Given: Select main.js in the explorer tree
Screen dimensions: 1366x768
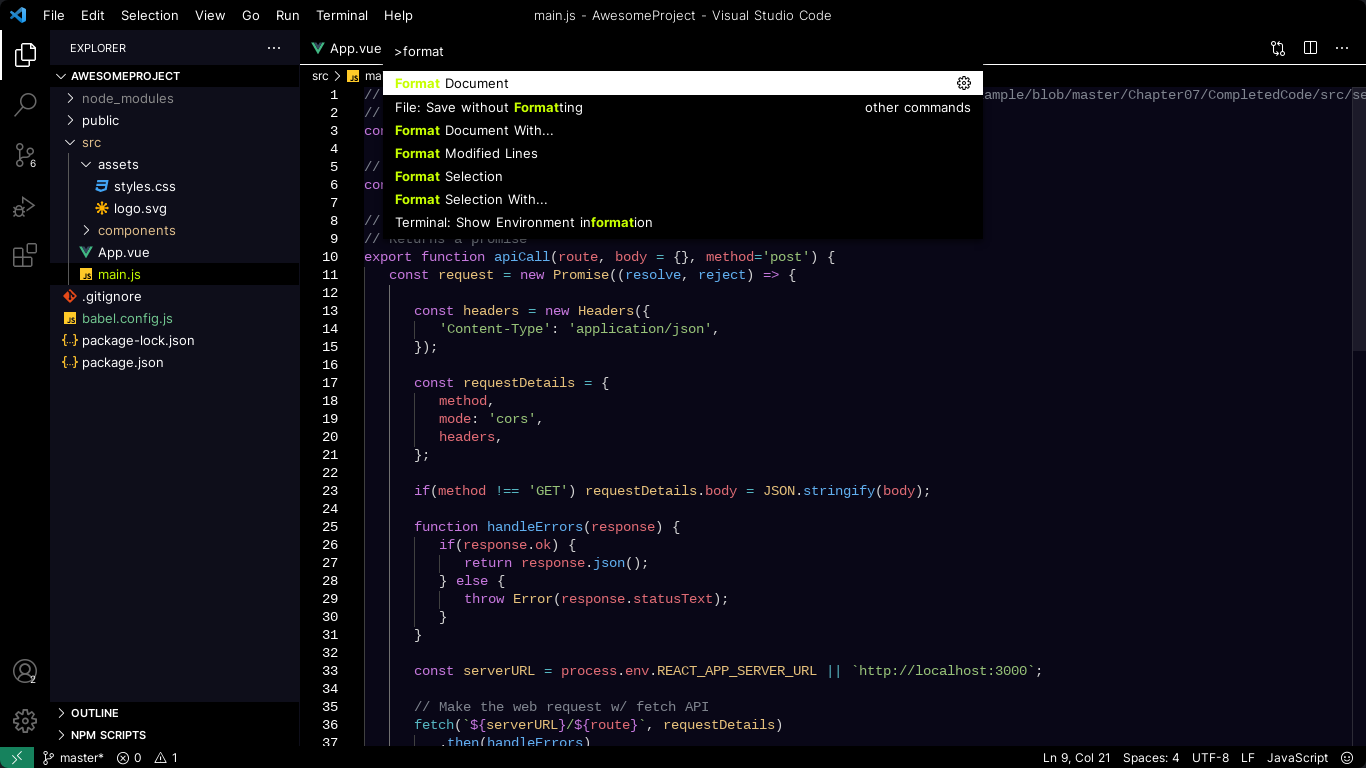Looking at the screenshot, I should pos(174,274).
